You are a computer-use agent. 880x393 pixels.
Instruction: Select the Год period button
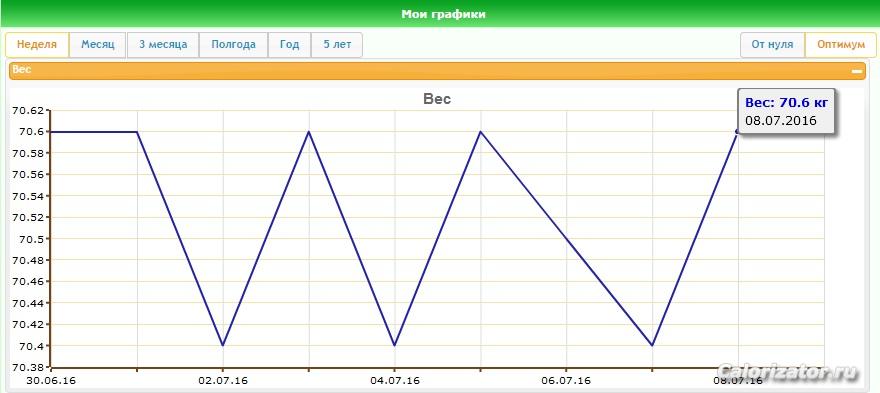(x=289, y=45)
